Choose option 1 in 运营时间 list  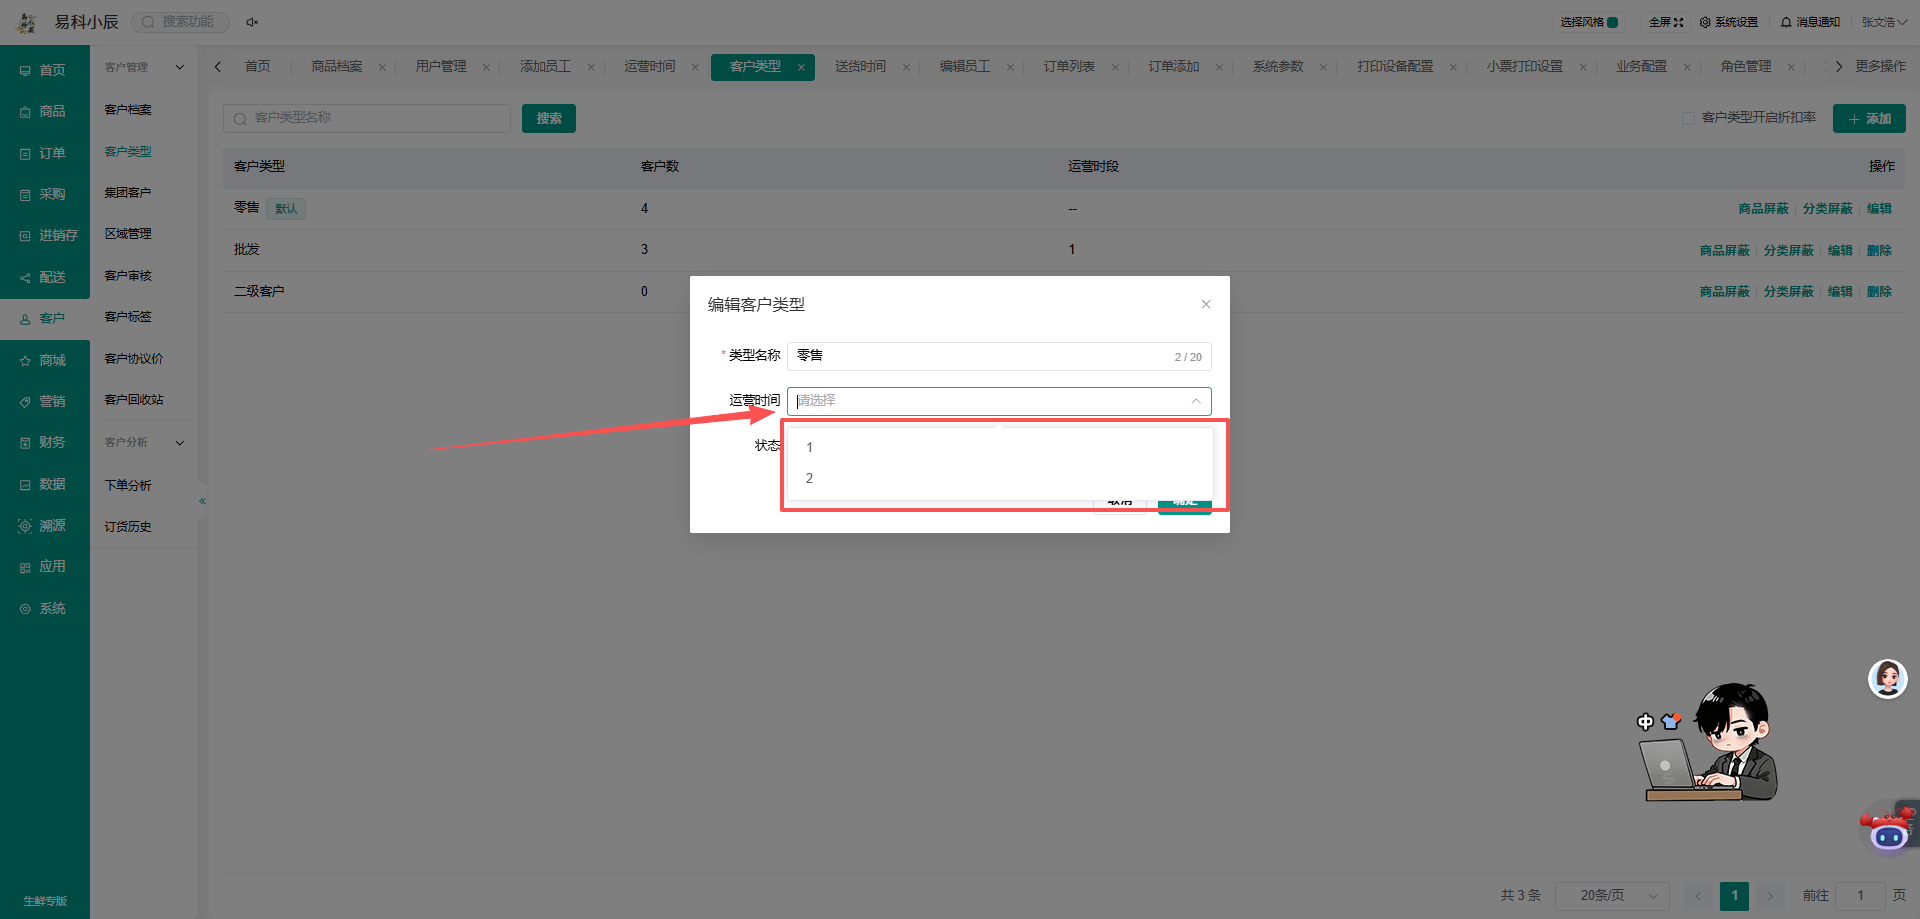(999, 447)
